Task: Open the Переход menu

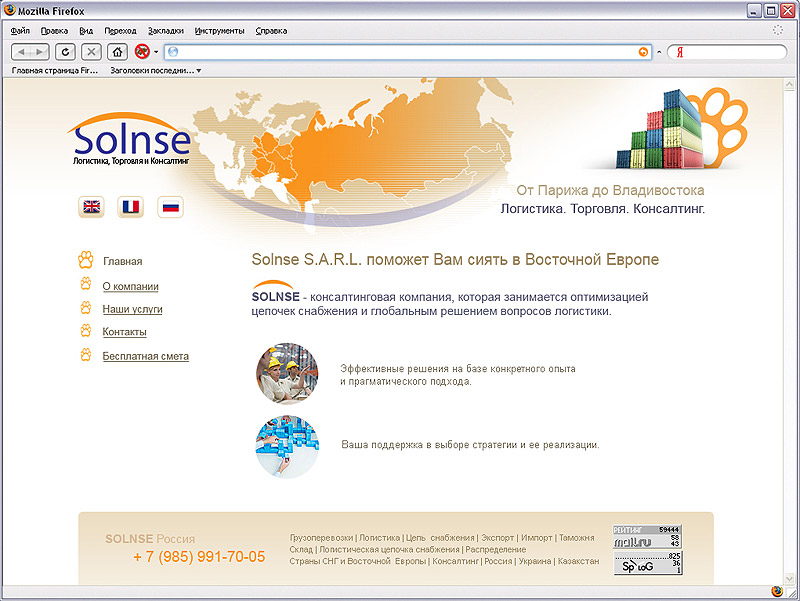Action: point(120,31)
